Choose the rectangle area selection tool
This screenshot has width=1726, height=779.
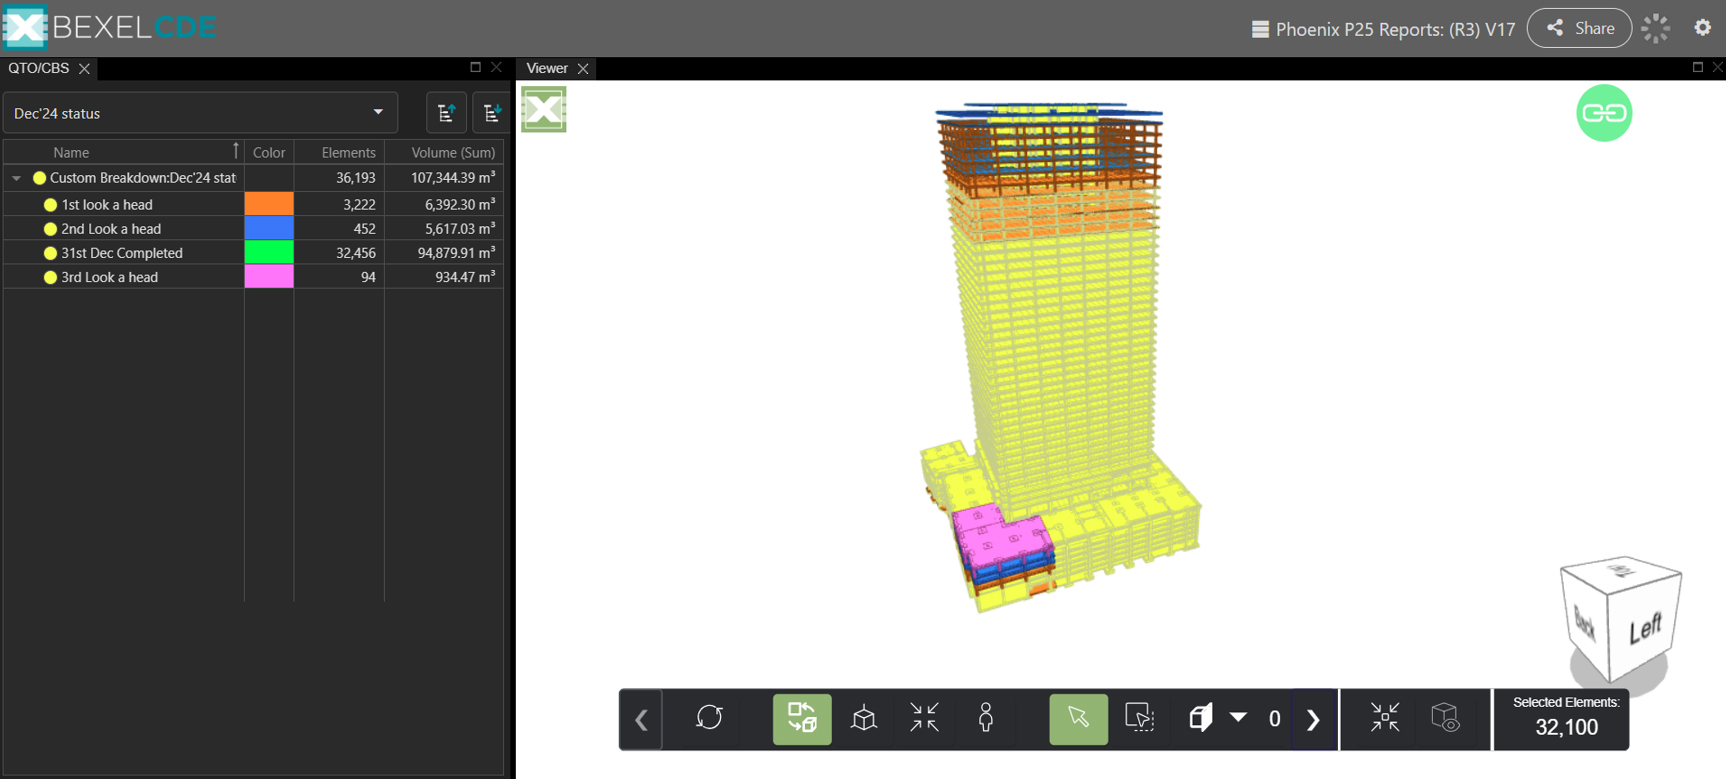[1139, 718]
